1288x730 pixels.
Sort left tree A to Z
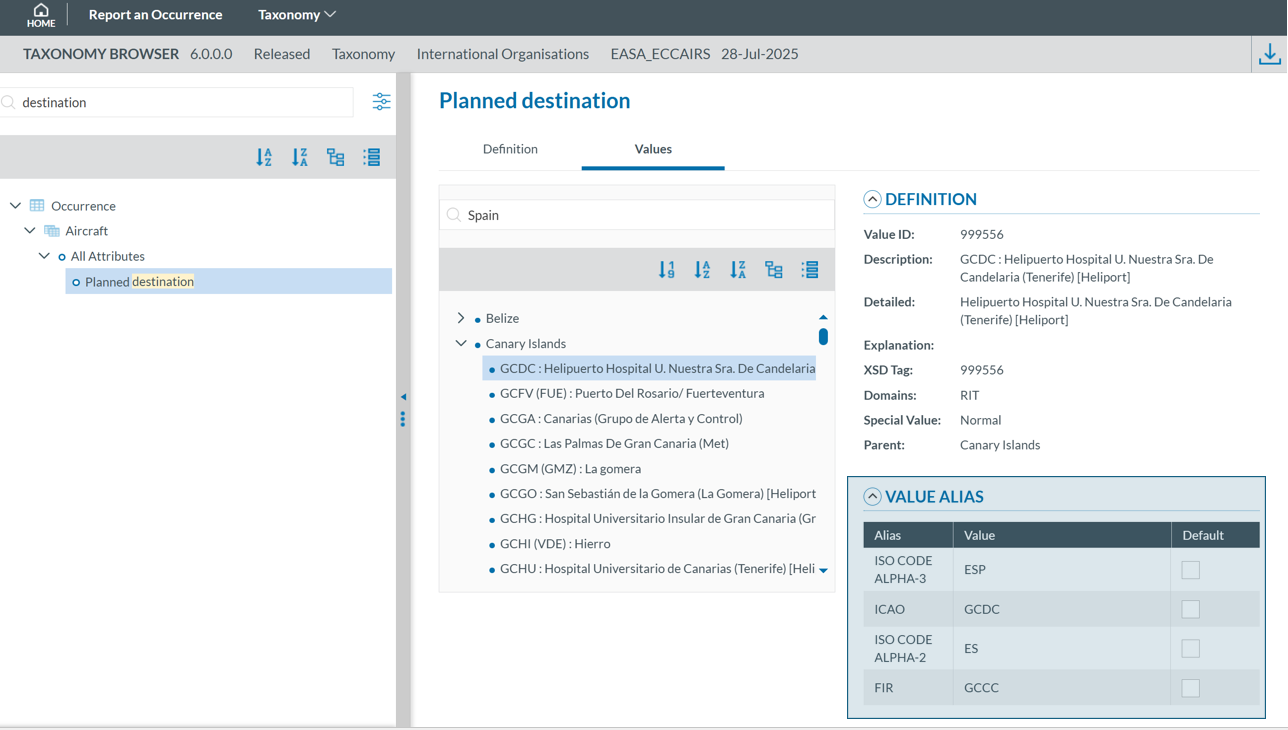click(x=264, y=158)
